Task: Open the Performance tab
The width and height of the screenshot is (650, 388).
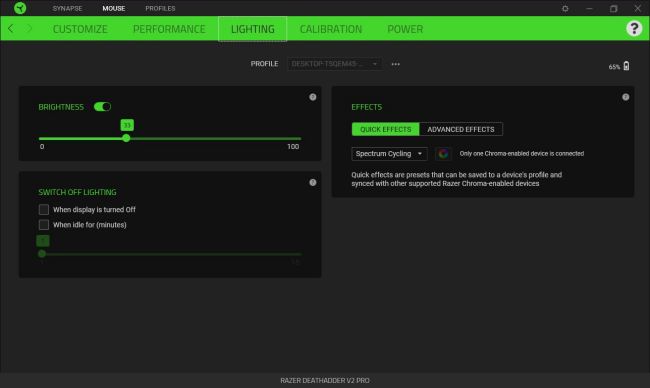Action: [x=169, y=29]
